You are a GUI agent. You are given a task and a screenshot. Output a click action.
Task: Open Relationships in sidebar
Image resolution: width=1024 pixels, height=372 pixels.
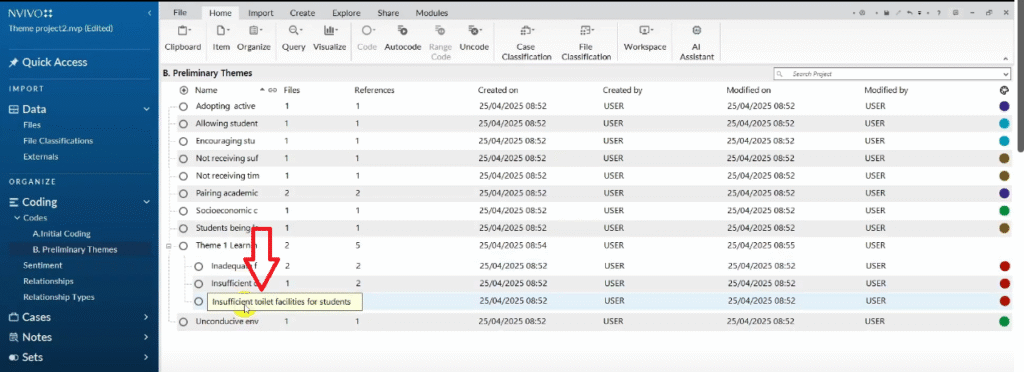click(x=48, y=281)
